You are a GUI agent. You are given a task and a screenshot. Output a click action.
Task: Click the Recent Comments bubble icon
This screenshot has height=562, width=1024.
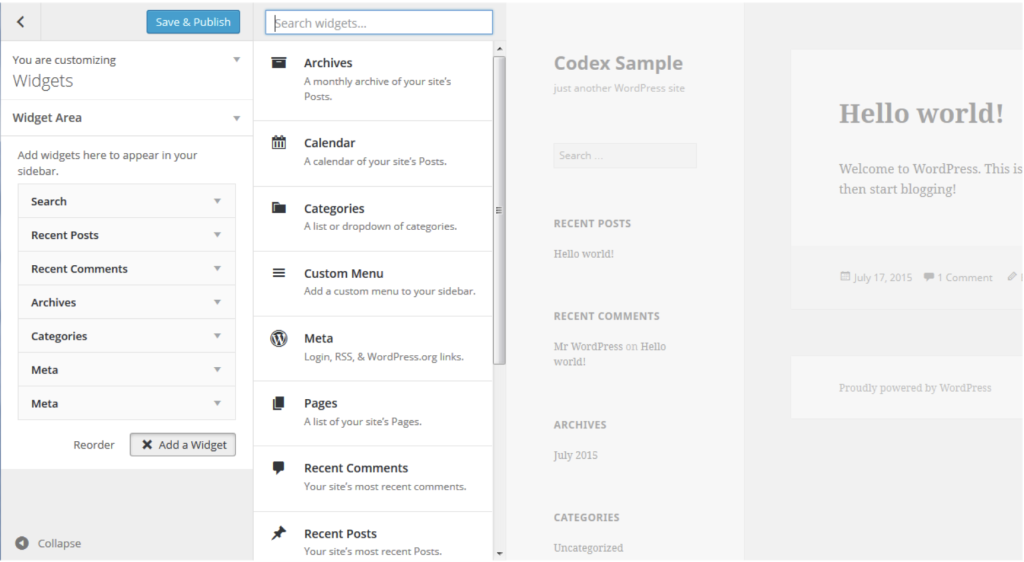[x=279, y=467]
